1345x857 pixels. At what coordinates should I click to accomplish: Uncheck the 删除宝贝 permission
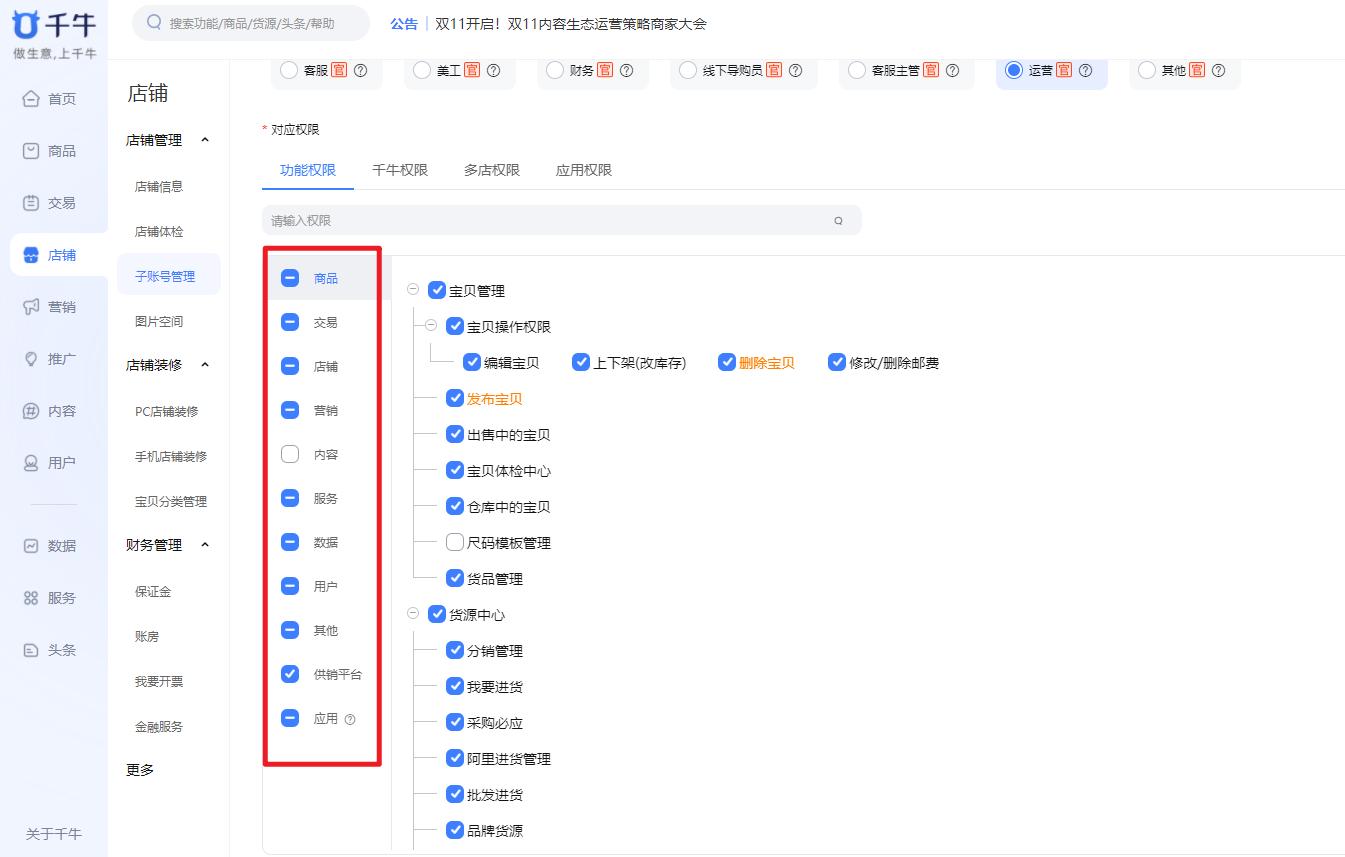(727, 362)
